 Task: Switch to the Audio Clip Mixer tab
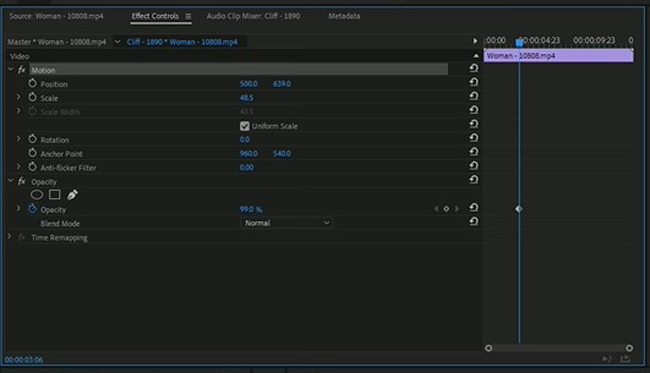coord(253,16)
